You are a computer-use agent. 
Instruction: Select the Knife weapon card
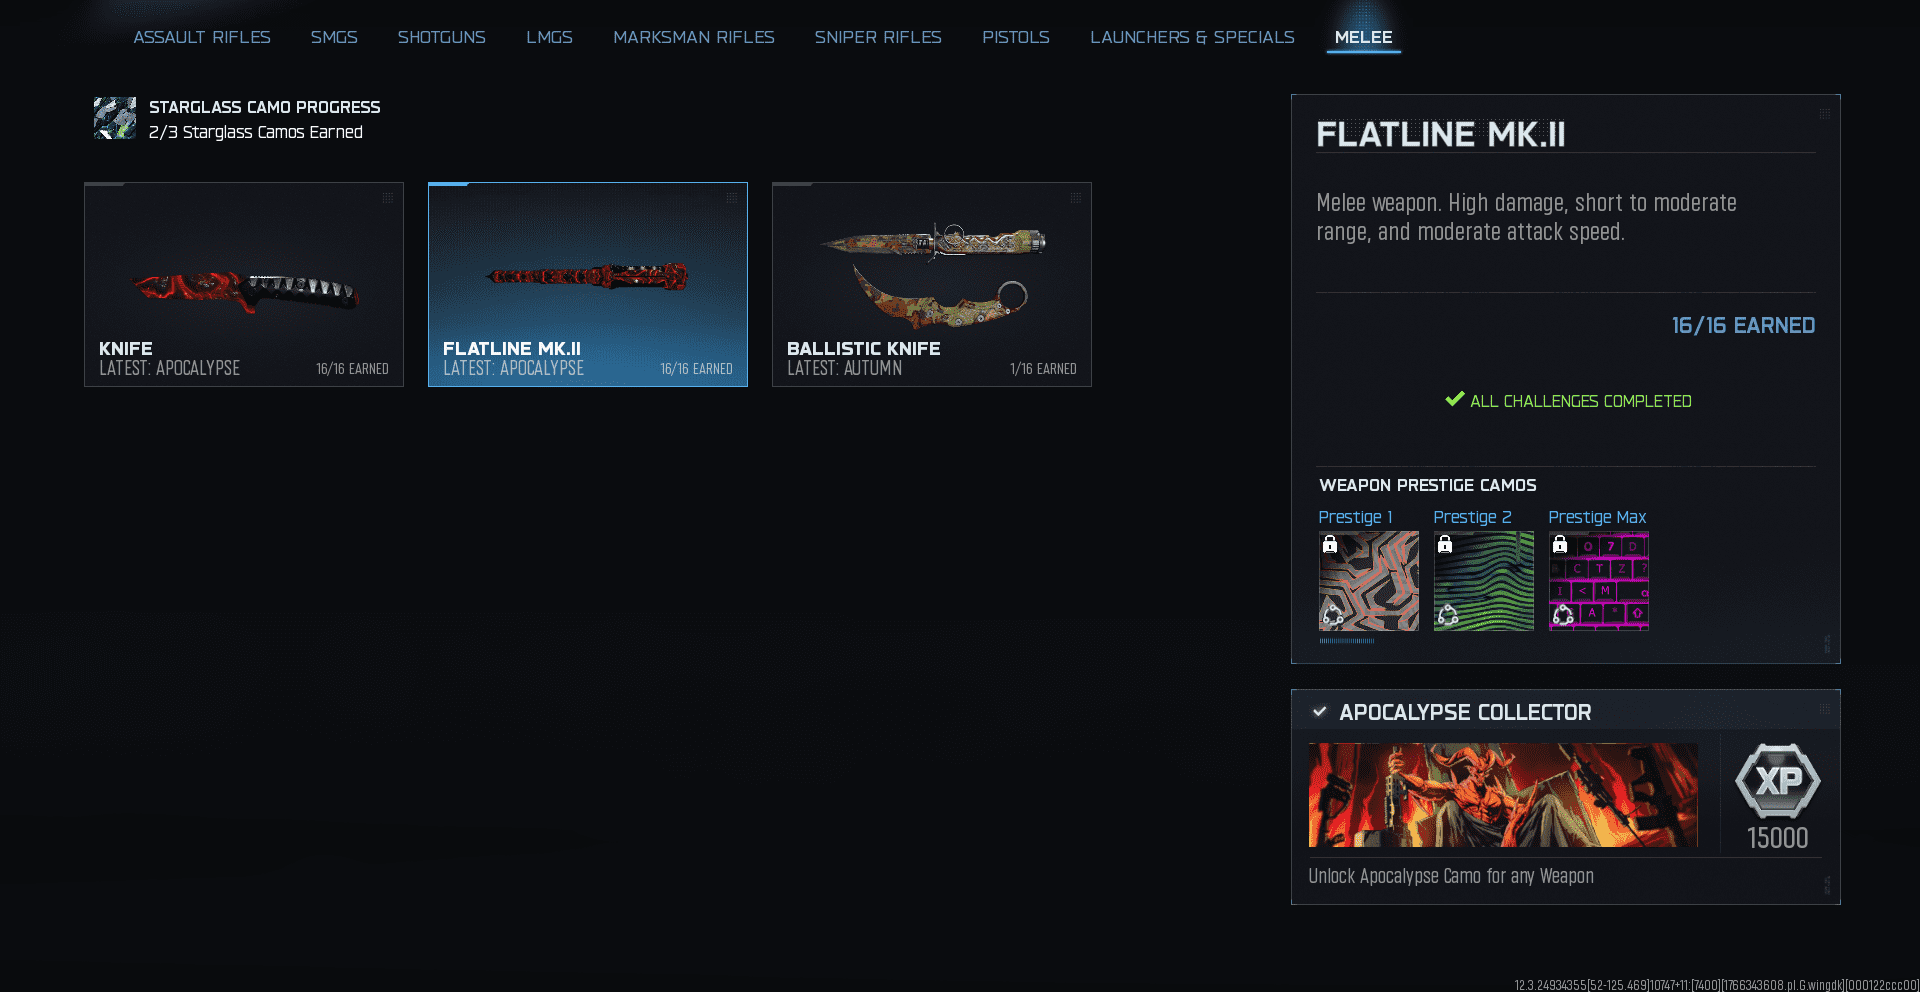244,284
